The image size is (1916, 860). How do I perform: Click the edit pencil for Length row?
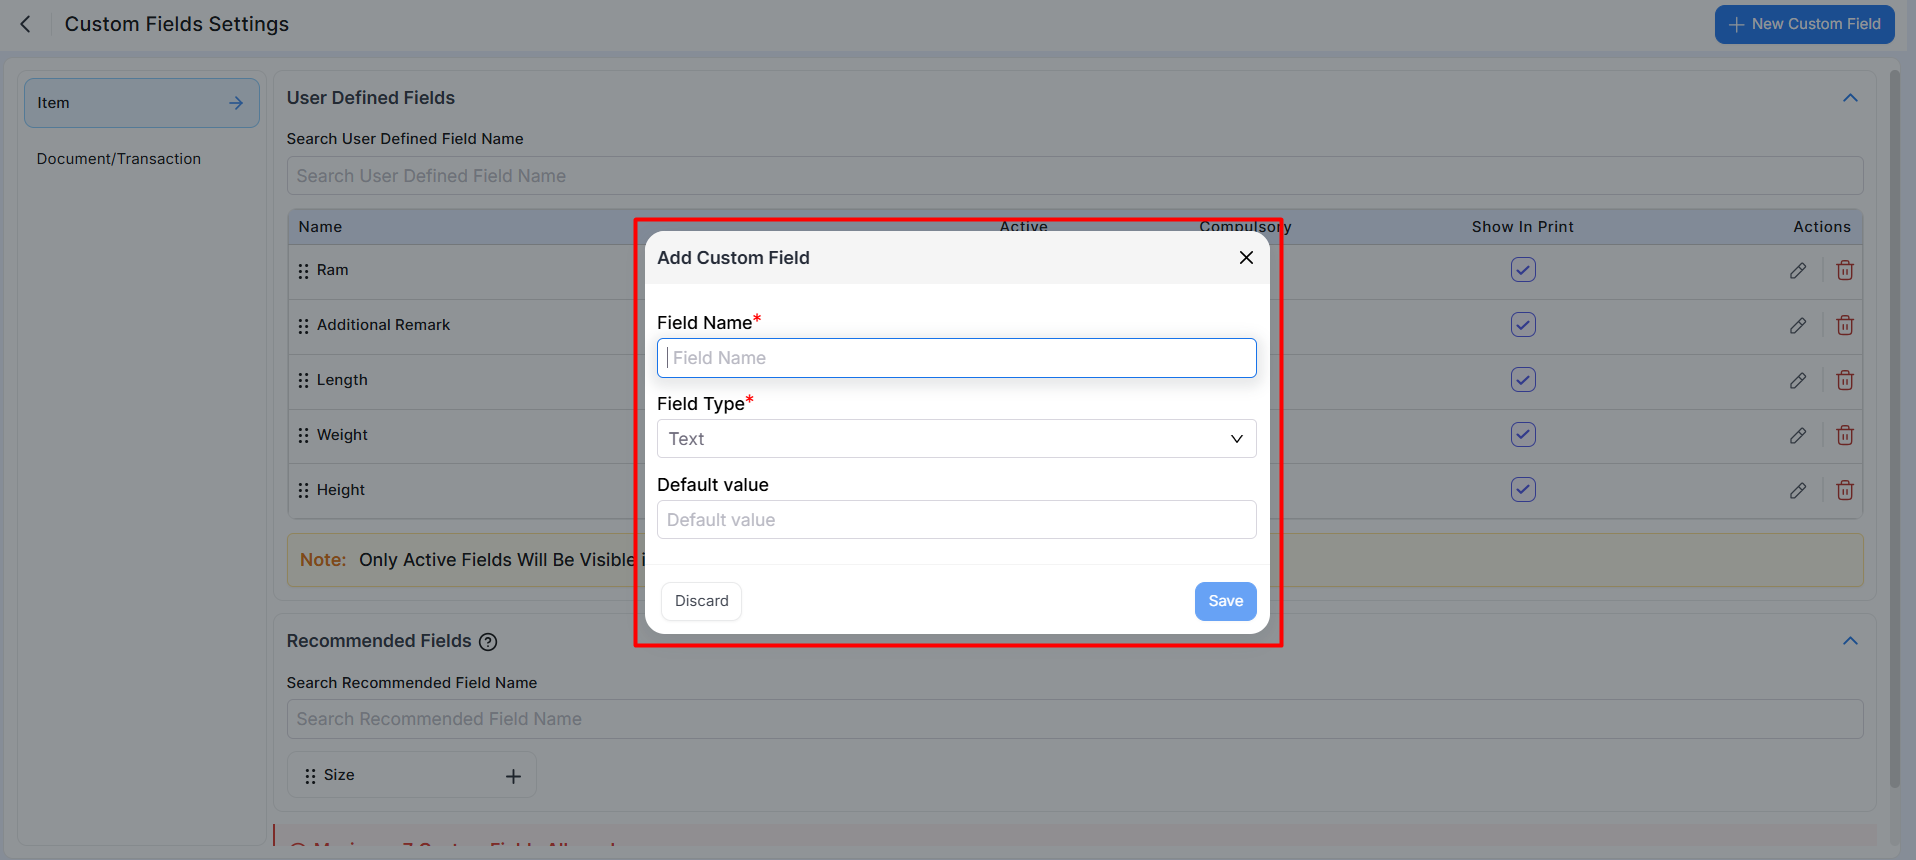pyautogui.click(x=1797, y=380)
